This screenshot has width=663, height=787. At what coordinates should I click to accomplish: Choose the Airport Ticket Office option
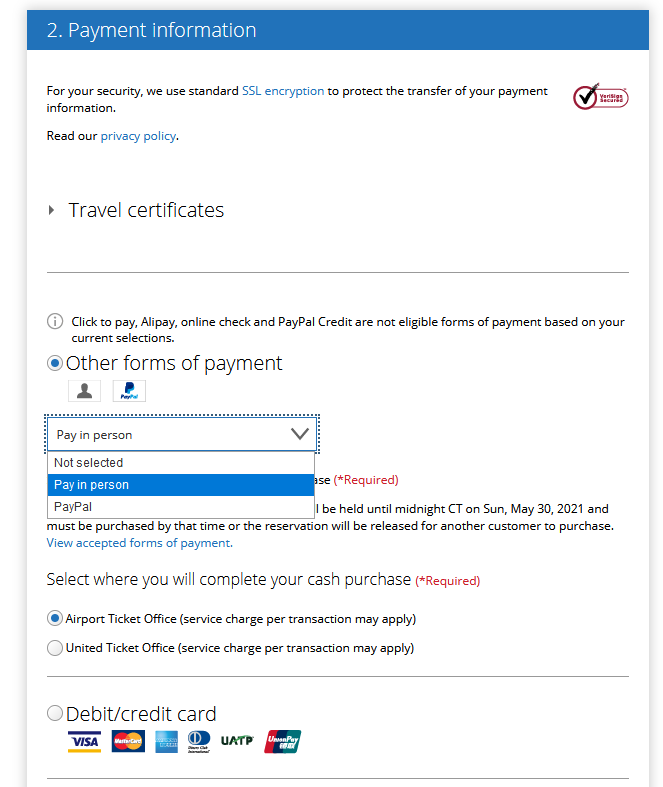pyautogui.click(x=55, y=618)
